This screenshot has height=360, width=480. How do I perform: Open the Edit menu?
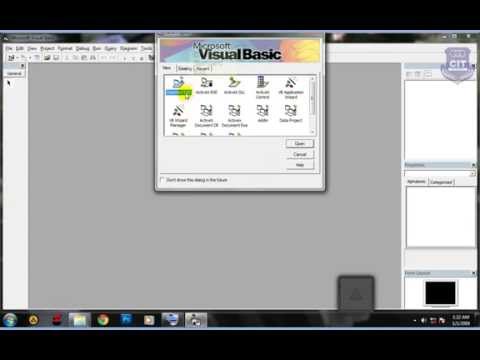[x=20, y=49]
